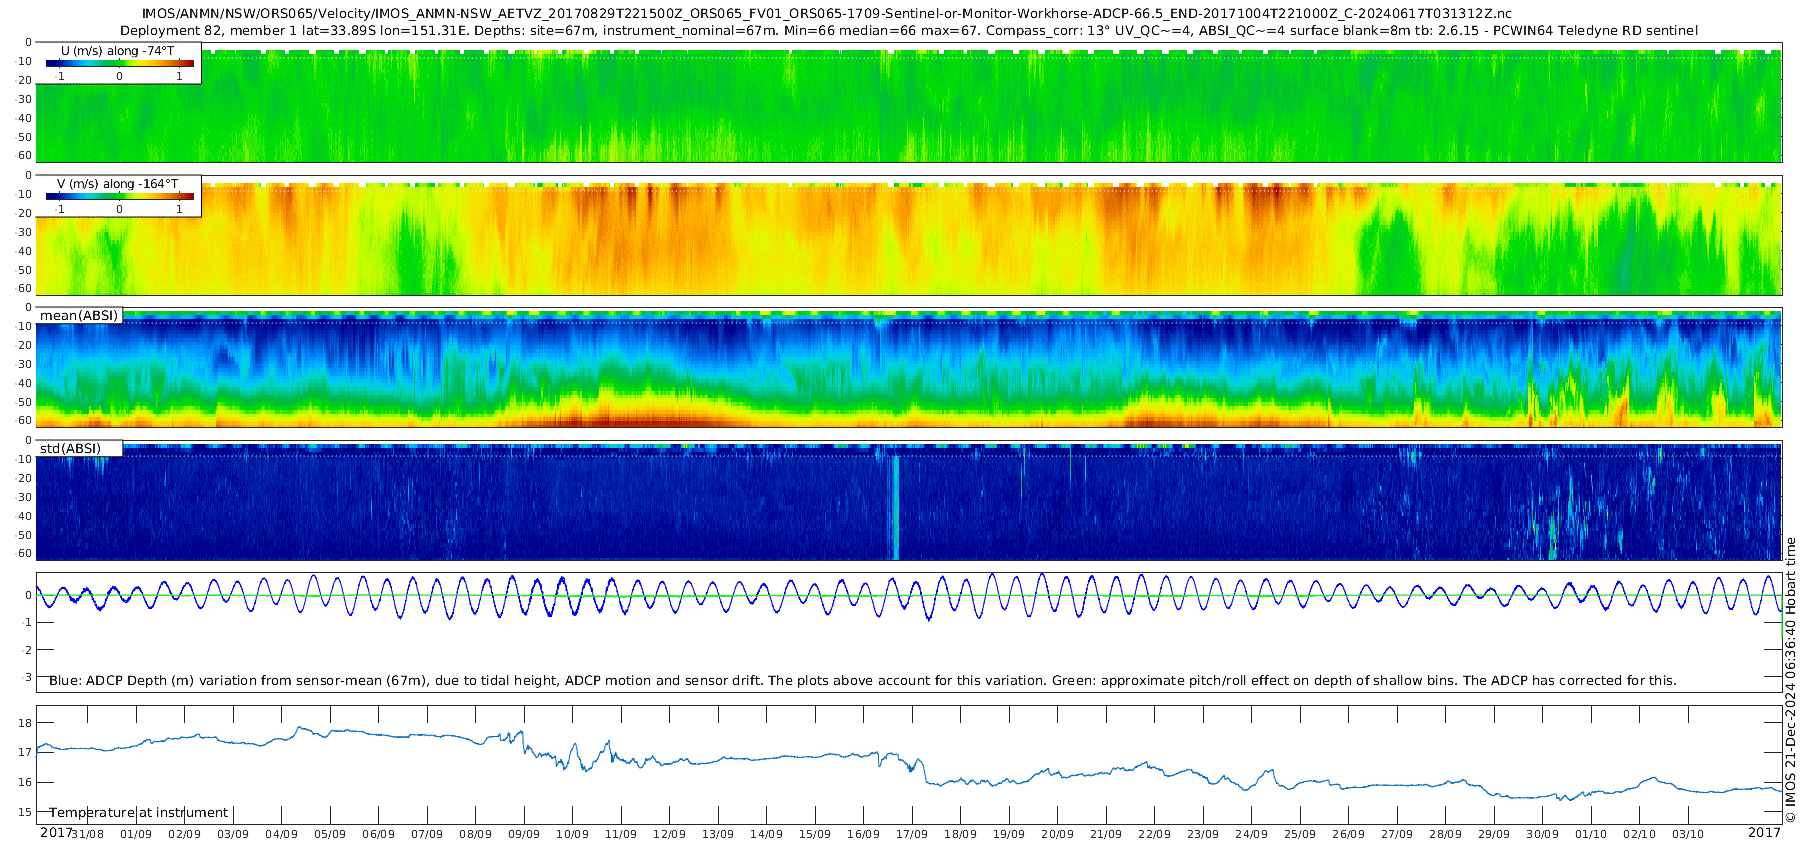Click the 2017 year label at bottom right

pos(1764,832)
